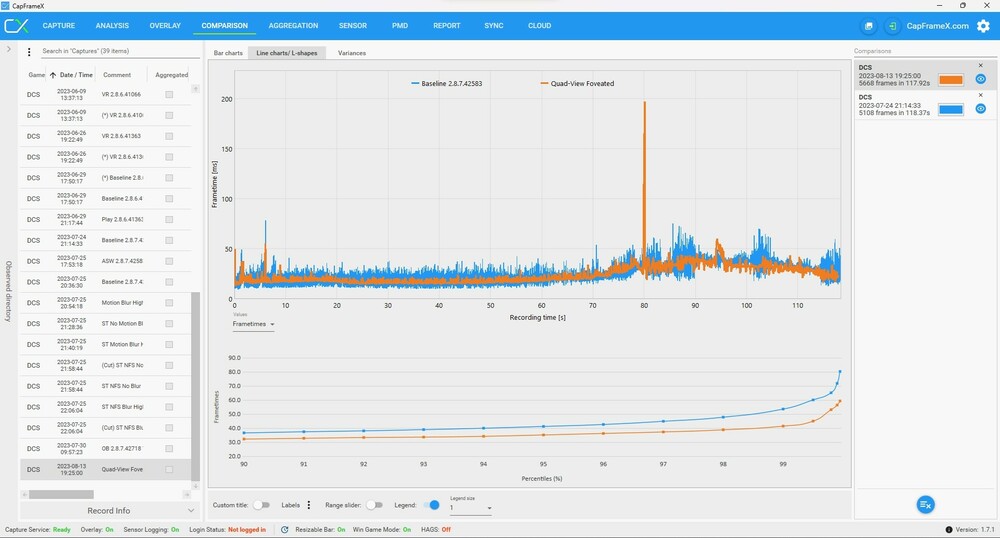Click the Aggregated column header
The height and width of the screenshot is (538, 1000).
(x=172, y=75)
